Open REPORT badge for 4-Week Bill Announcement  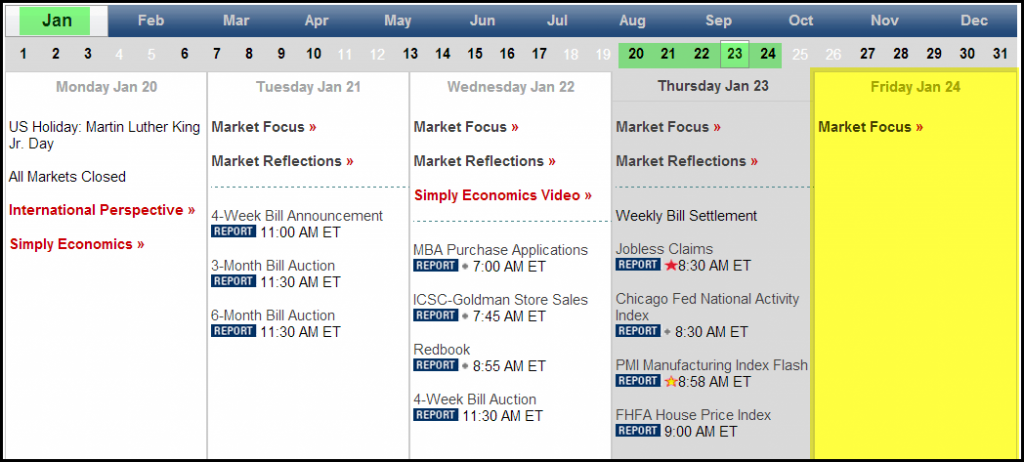pos(233,232)
